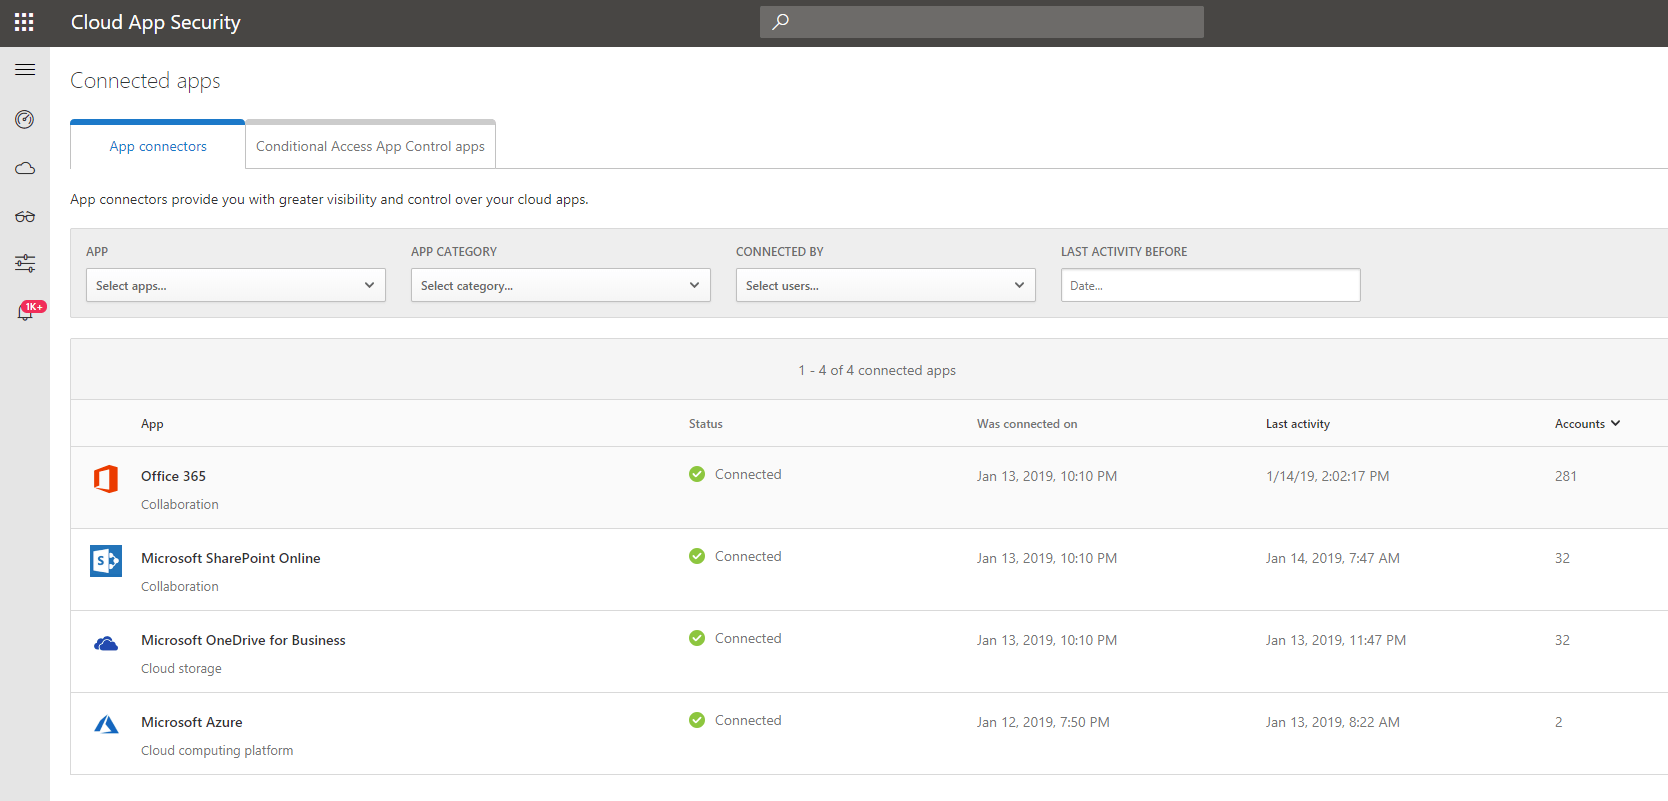Click last activity Jan 14, 2019, 7:47 AM
Screen dimensions: 1668x801
point(1333,558)
